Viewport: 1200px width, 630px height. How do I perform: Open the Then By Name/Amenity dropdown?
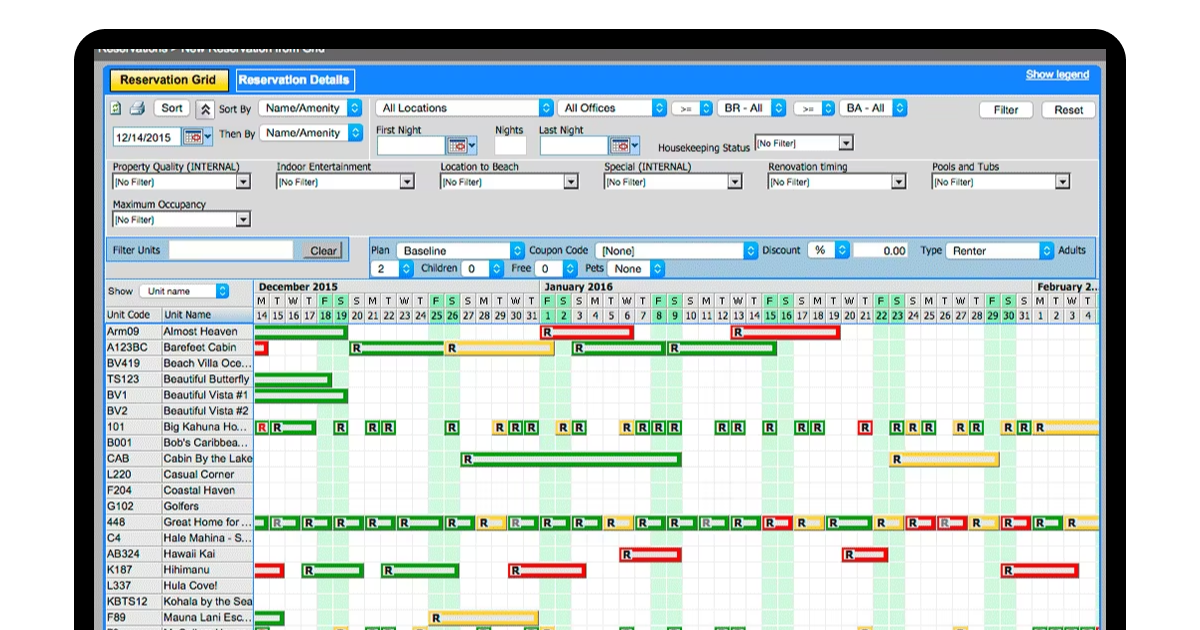(310, 133)
